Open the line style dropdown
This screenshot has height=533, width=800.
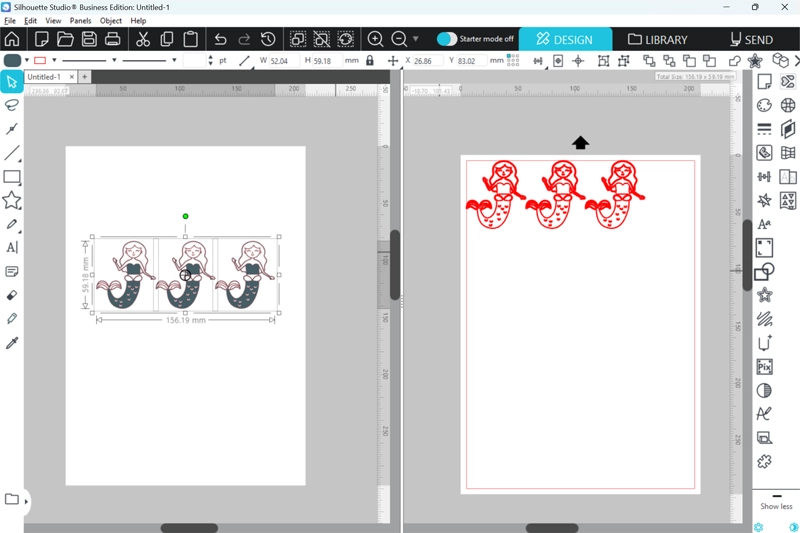pyautogui.click(x=114, y=61)
